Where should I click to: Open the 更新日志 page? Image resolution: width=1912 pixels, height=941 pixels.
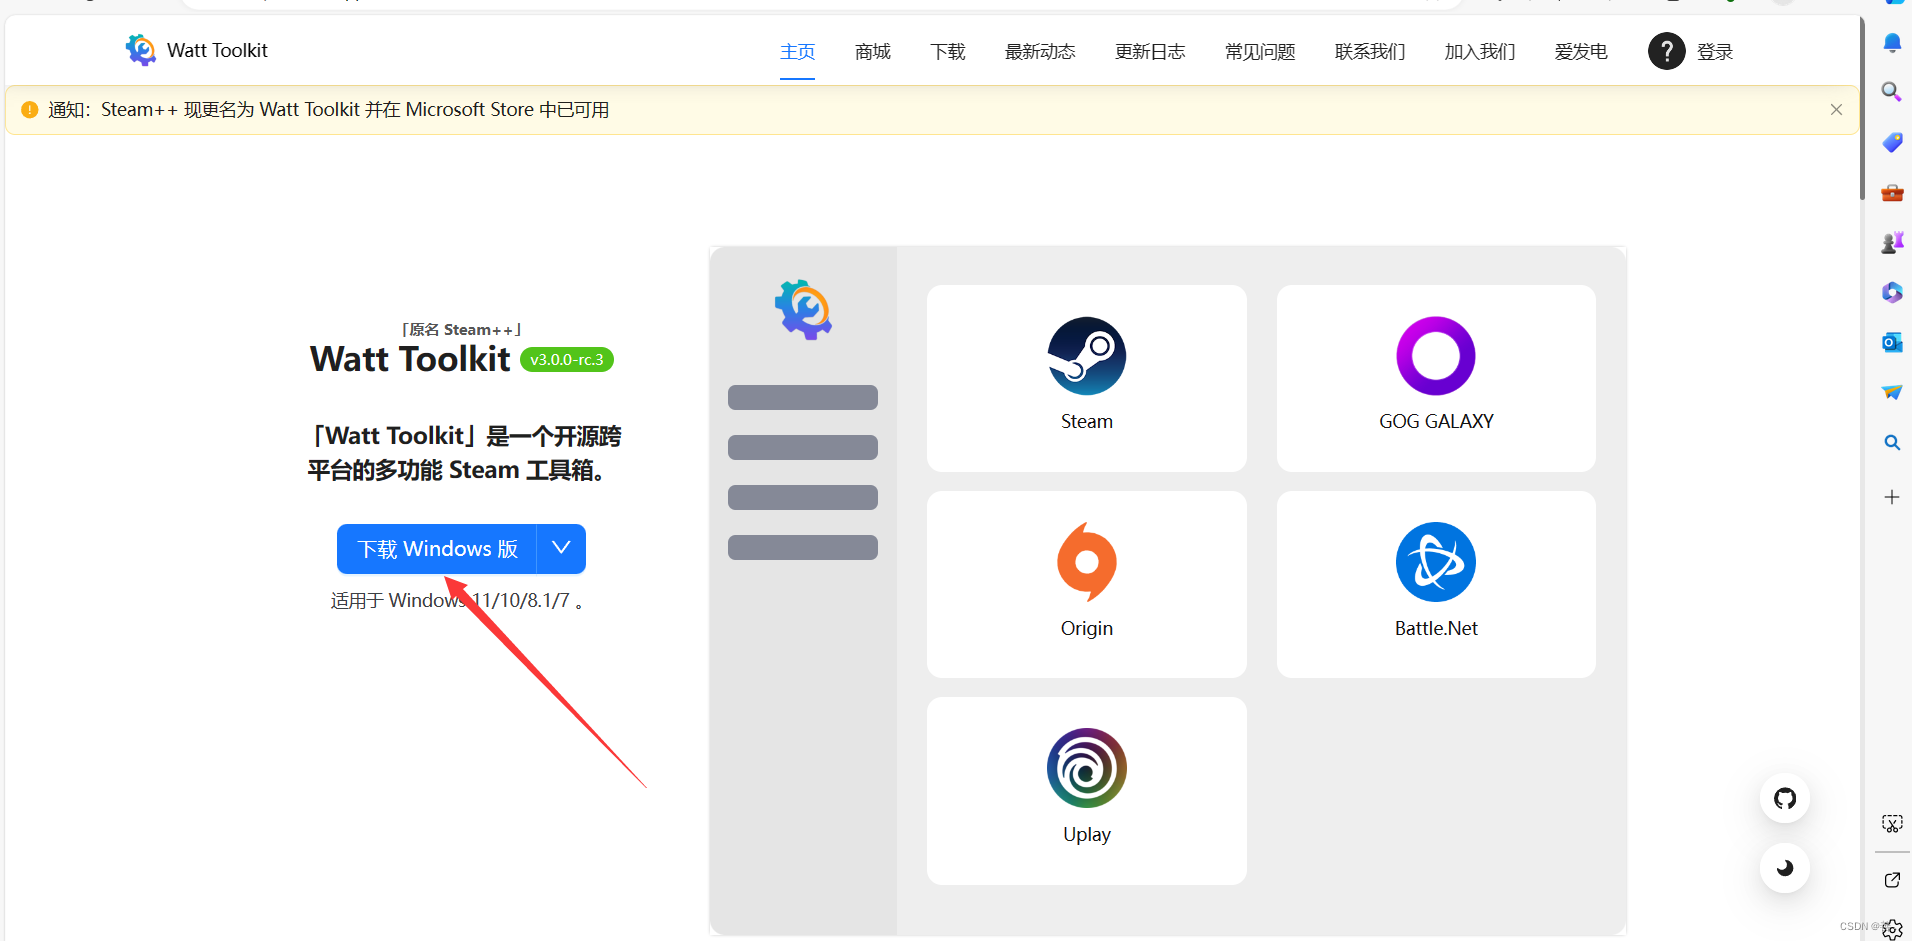[x=1150, y=51]
